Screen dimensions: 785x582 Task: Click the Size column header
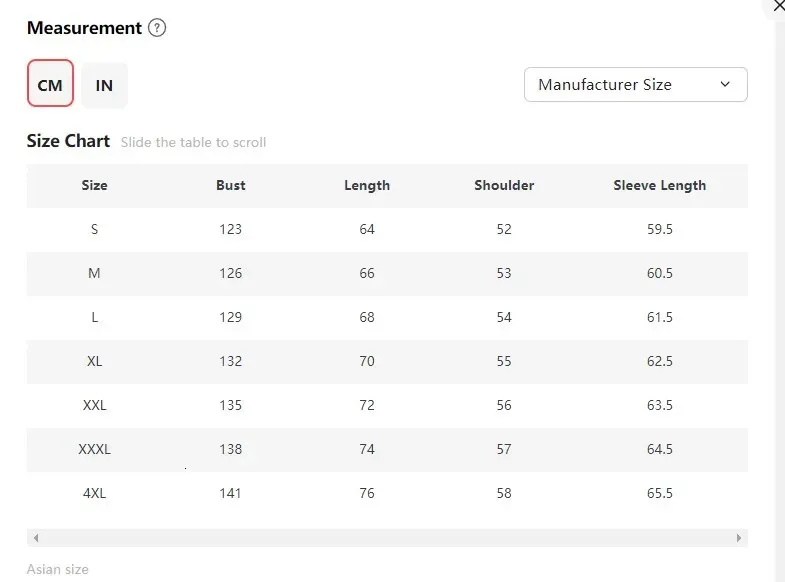[94, 185]
